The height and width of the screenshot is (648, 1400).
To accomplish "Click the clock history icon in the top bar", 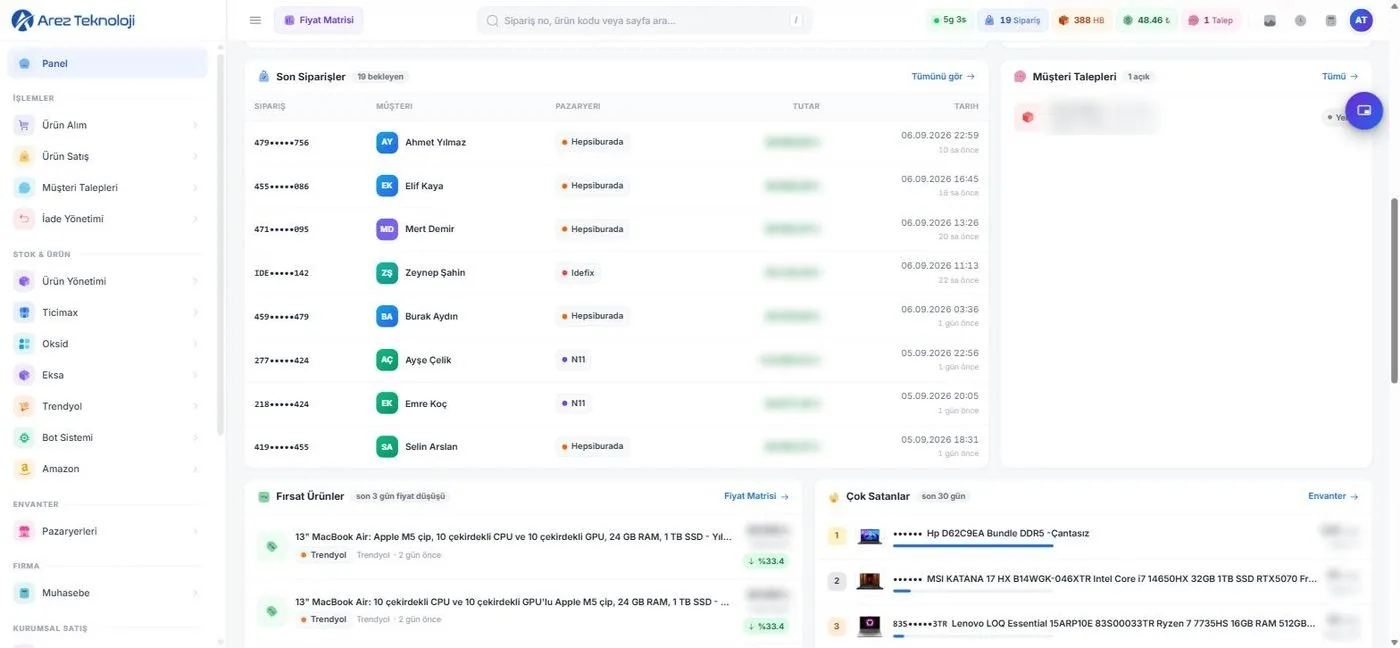I will (x=1300, y=20).
